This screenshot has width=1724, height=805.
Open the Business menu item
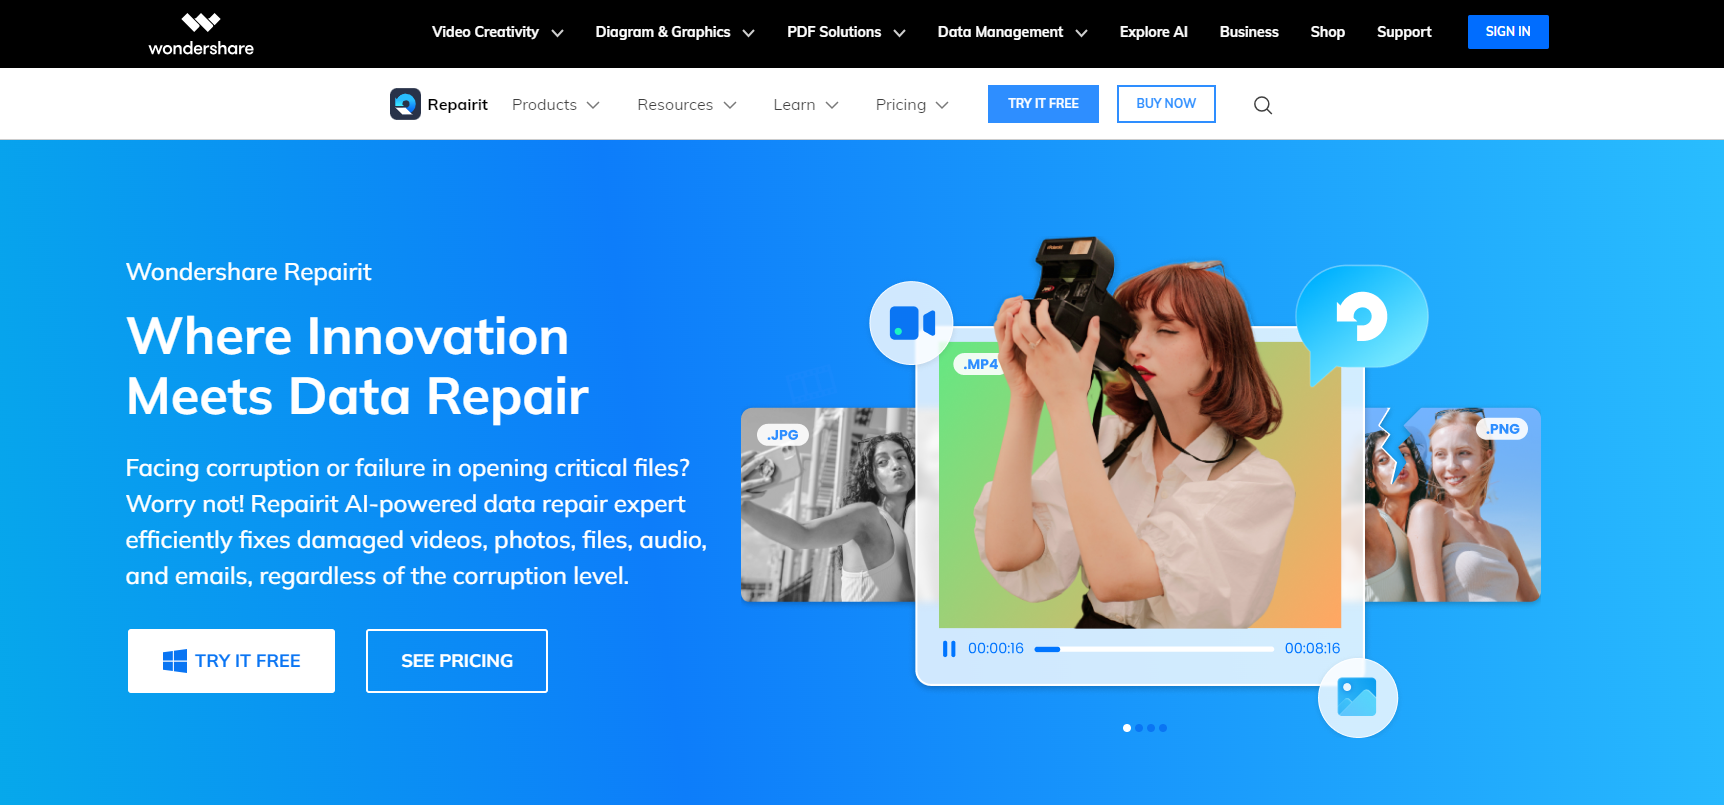click(x=1249, y=32)
